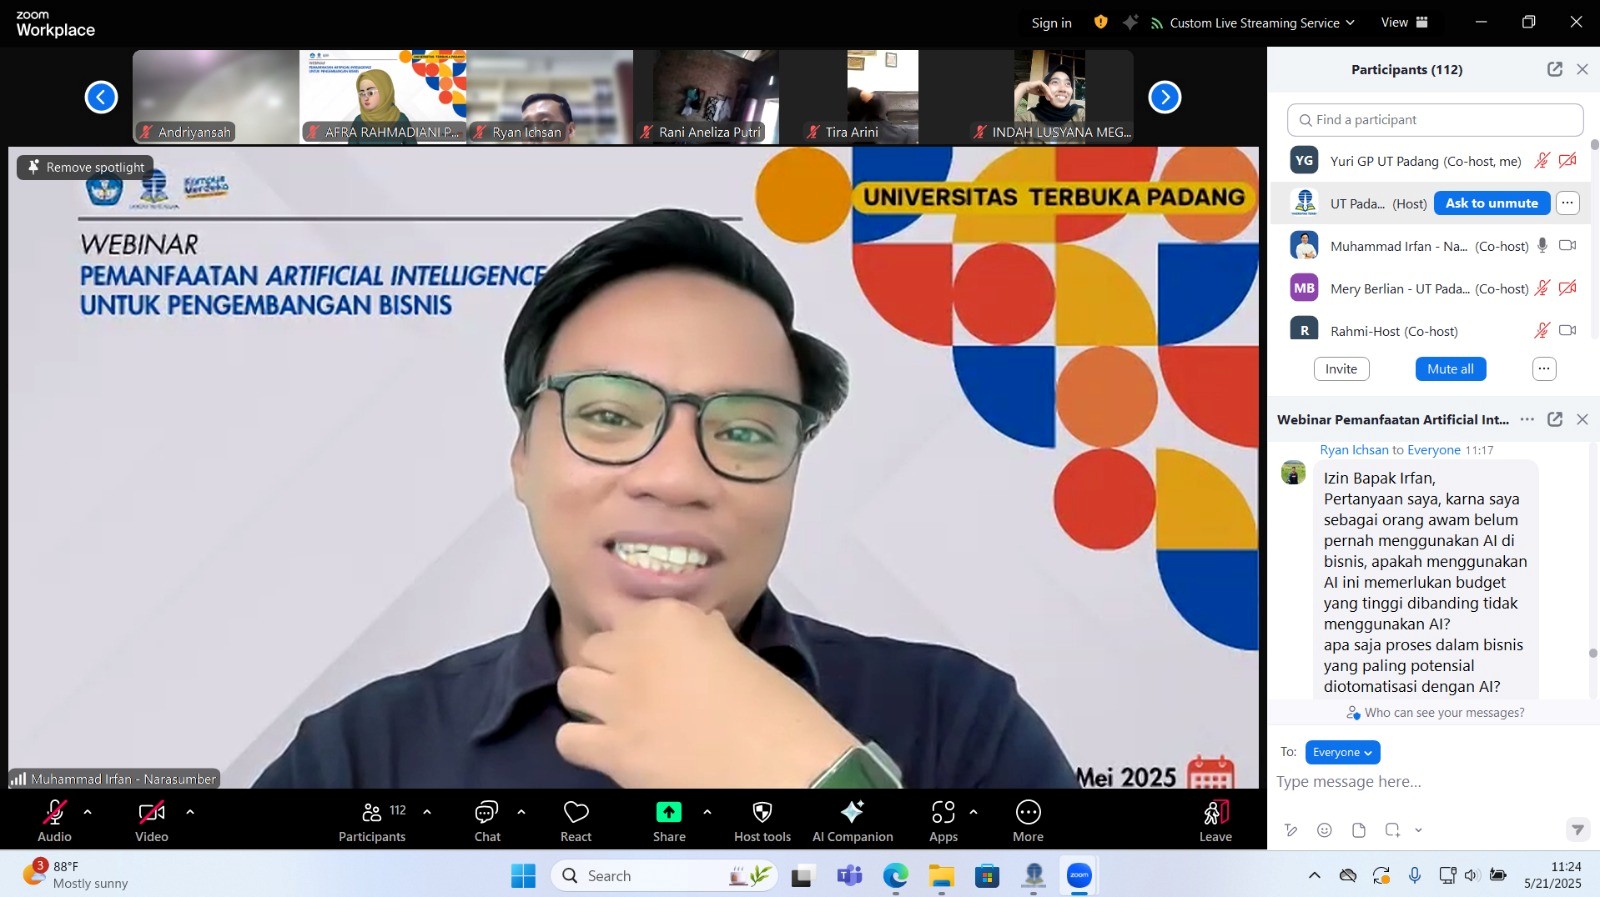Viewport: 1600px width, 897px height.
Task: Pop out the Participants panel
Action: 1554,69
